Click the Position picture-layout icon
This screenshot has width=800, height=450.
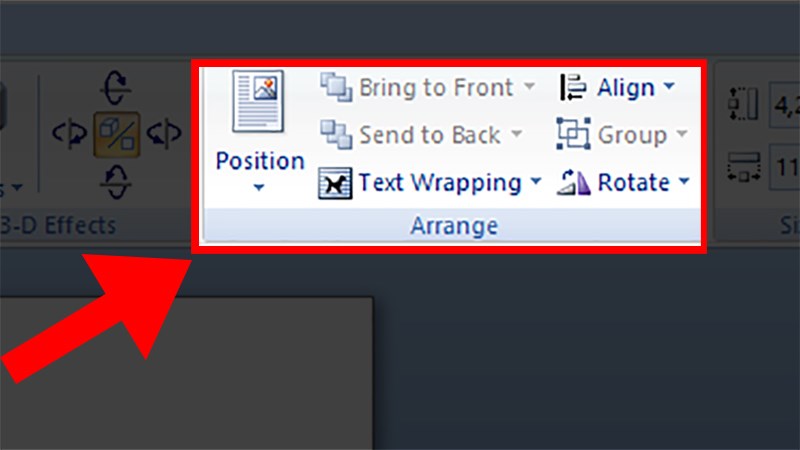tap(258, 101)
